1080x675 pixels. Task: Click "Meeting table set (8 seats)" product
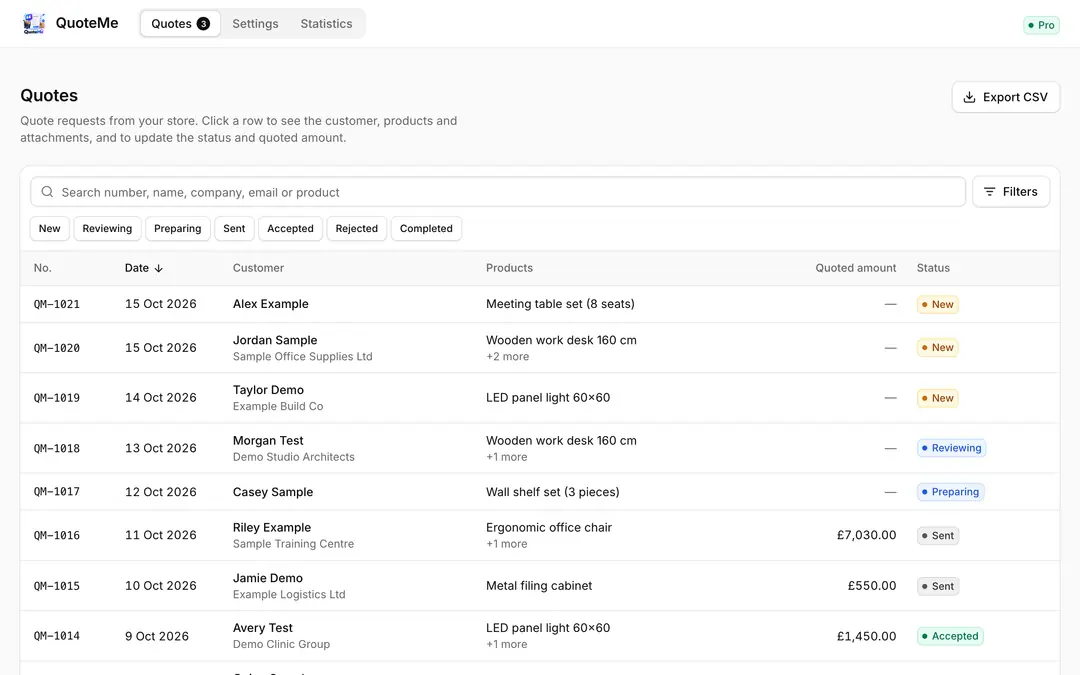pos(560,304)
